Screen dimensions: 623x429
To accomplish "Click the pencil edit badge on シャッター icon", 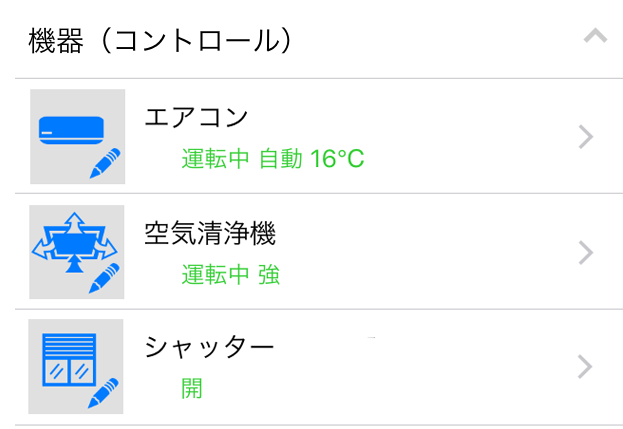I will 103,393.
